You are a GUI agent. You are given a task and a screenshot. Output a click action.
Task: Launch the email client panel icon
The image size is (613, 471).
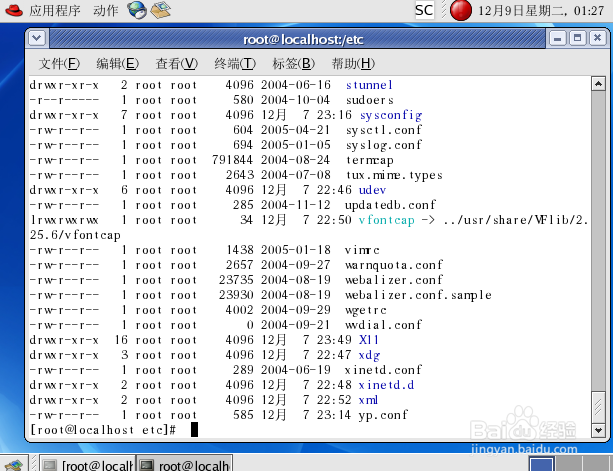(161, 10)
